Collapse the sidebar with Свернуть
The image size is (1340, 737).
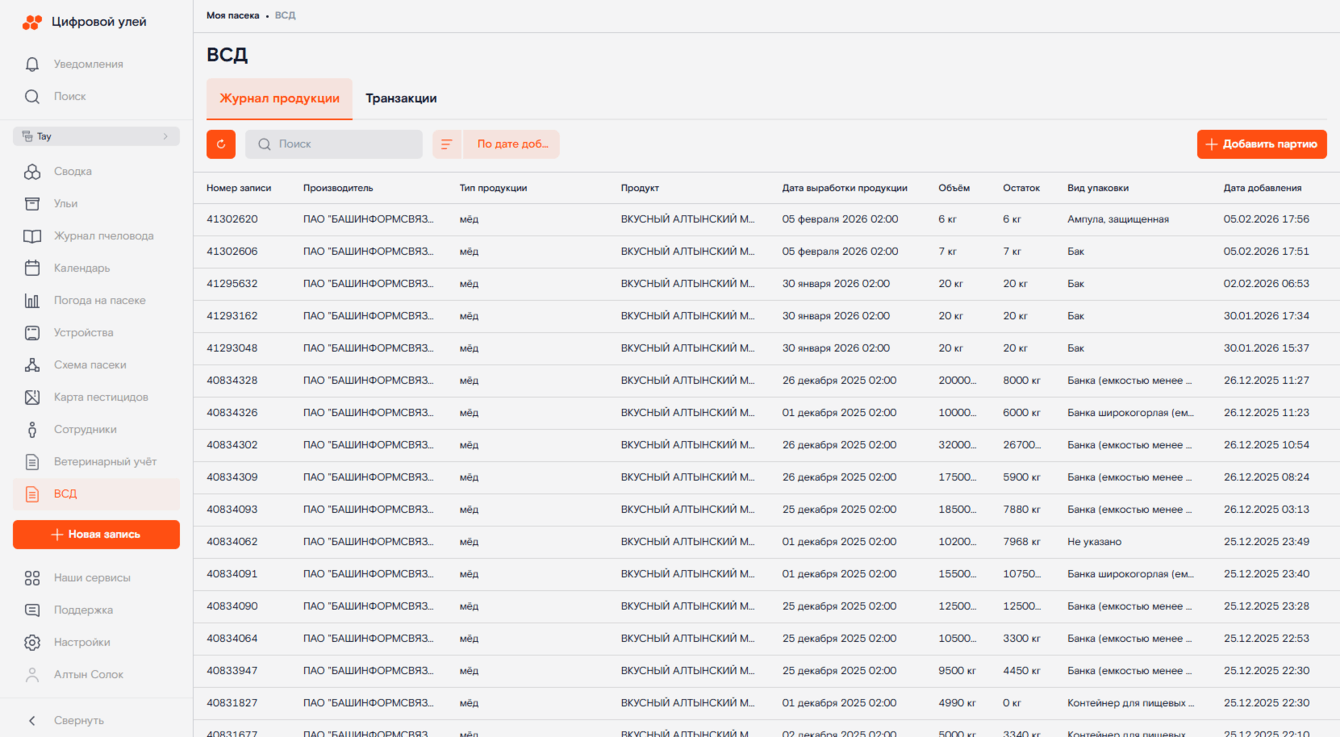coord(78,720)
